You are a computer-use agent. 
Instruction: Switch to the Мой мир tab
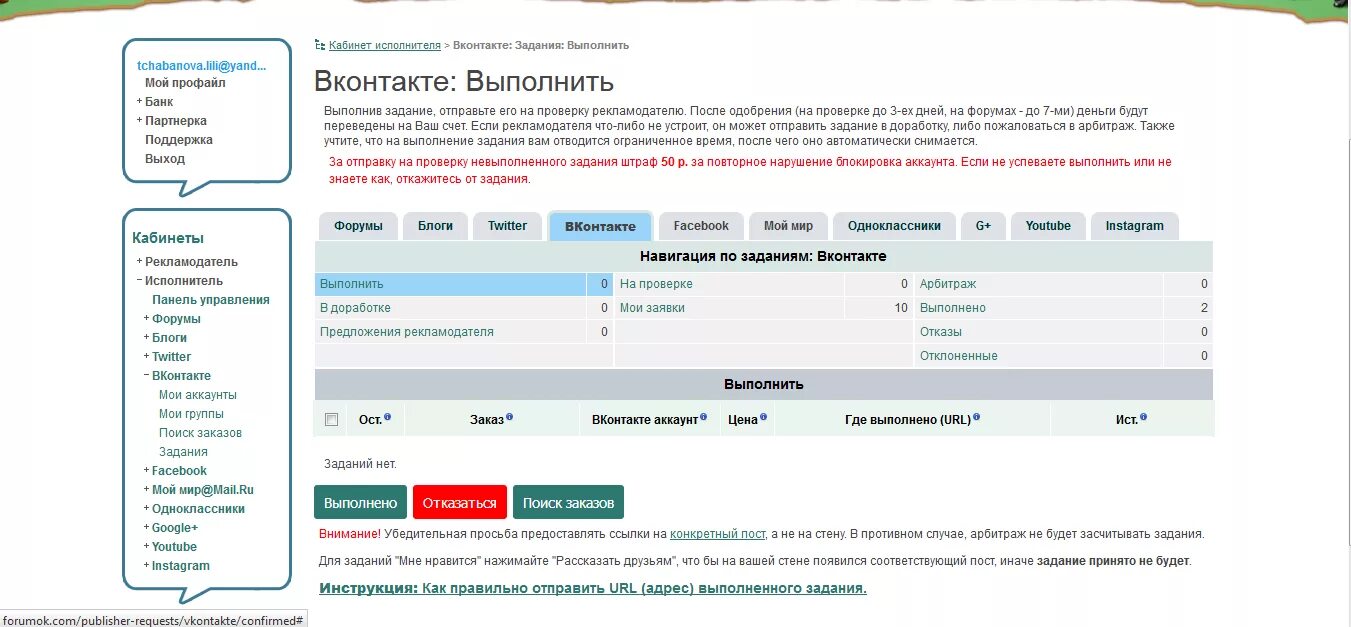(x=788, y=226)
